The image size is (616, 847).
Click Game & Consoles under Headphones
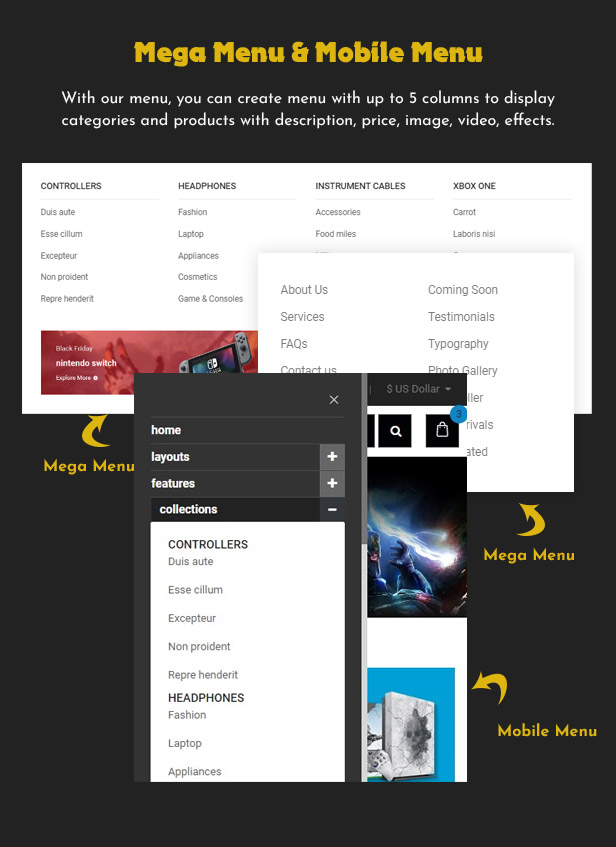(x=210, y=299)
